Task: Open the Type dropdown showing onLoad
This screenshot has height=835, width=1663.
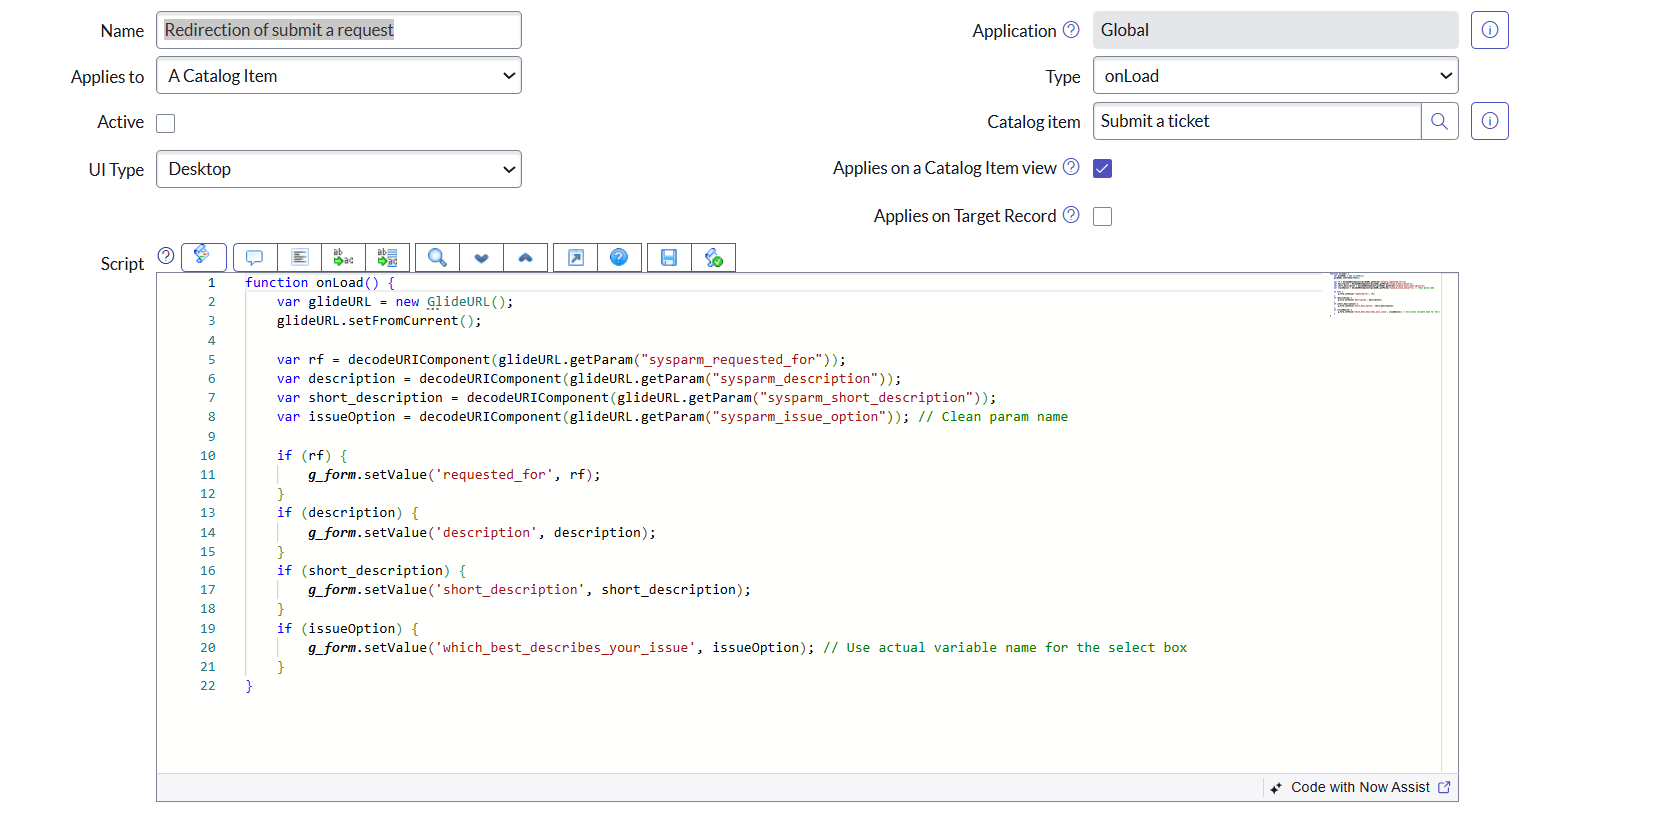Action: point(1275,76)
